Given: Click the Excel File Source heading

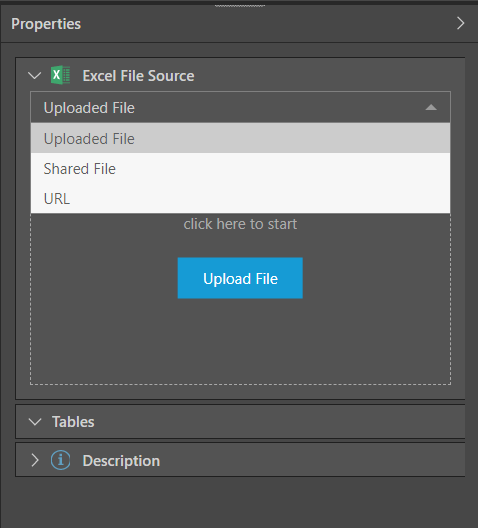Looking at the screenshot, I should [x=138, y=76].
